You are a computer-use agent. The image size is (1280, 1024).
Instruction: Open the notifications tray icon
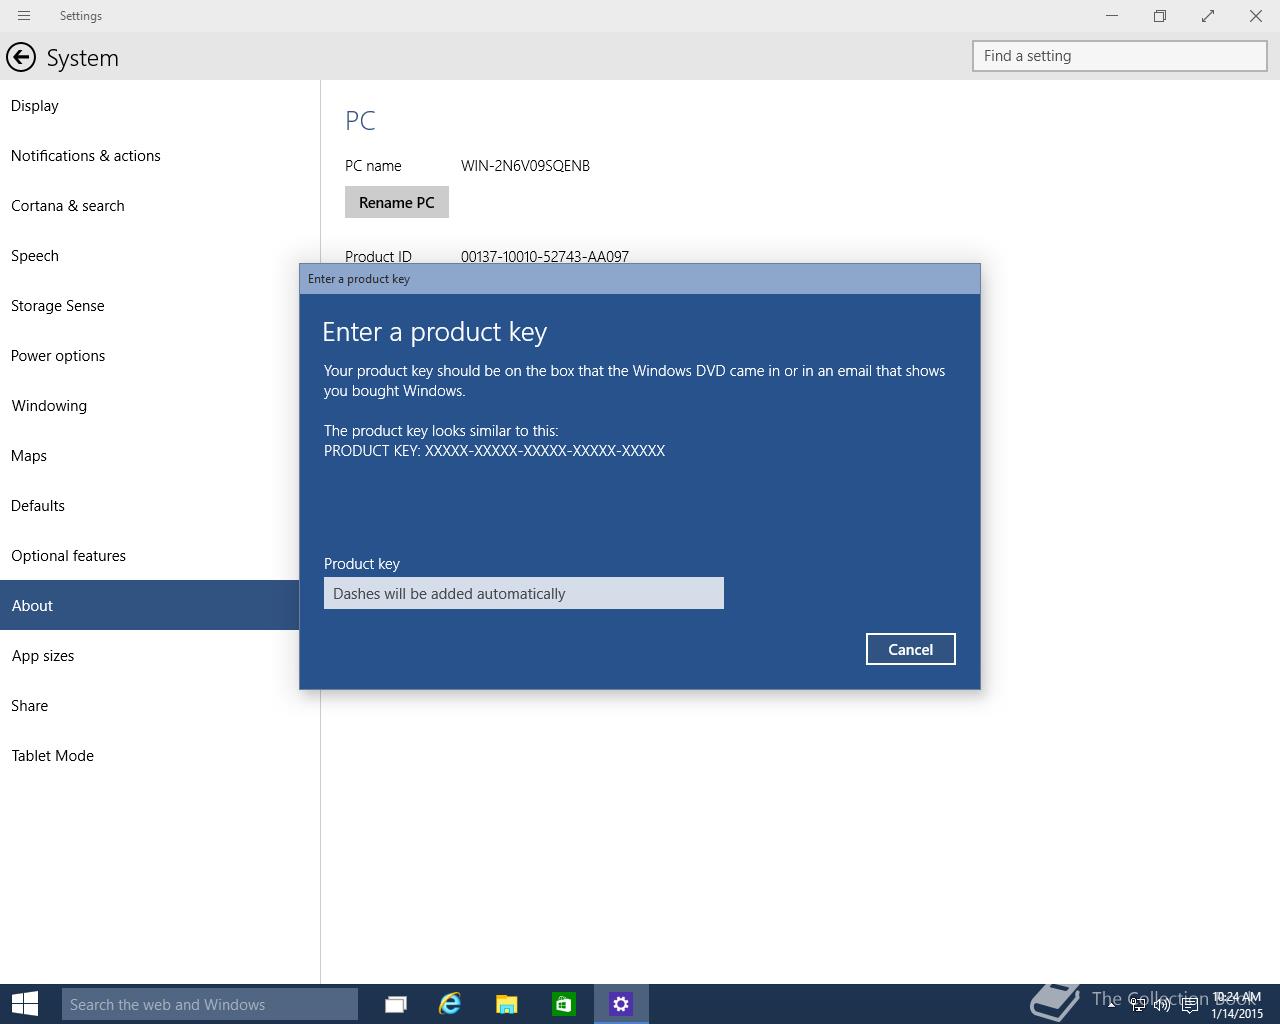pos(1189,1005)
